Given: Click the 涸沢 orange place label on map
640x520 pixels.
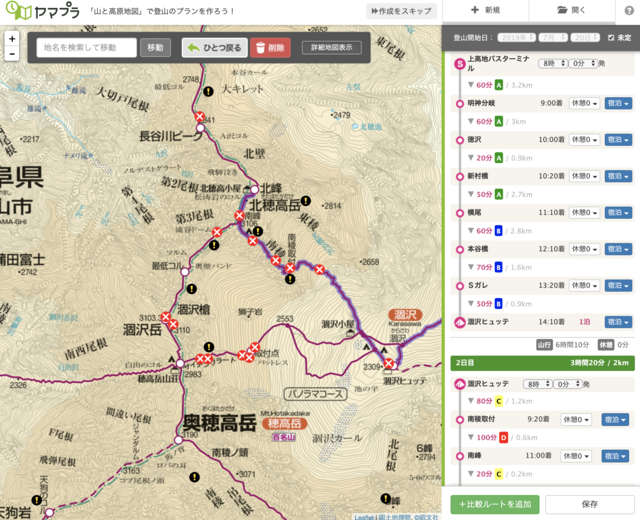Looking at the screenshot, I should pyautogui.click(x=405, y=315).
